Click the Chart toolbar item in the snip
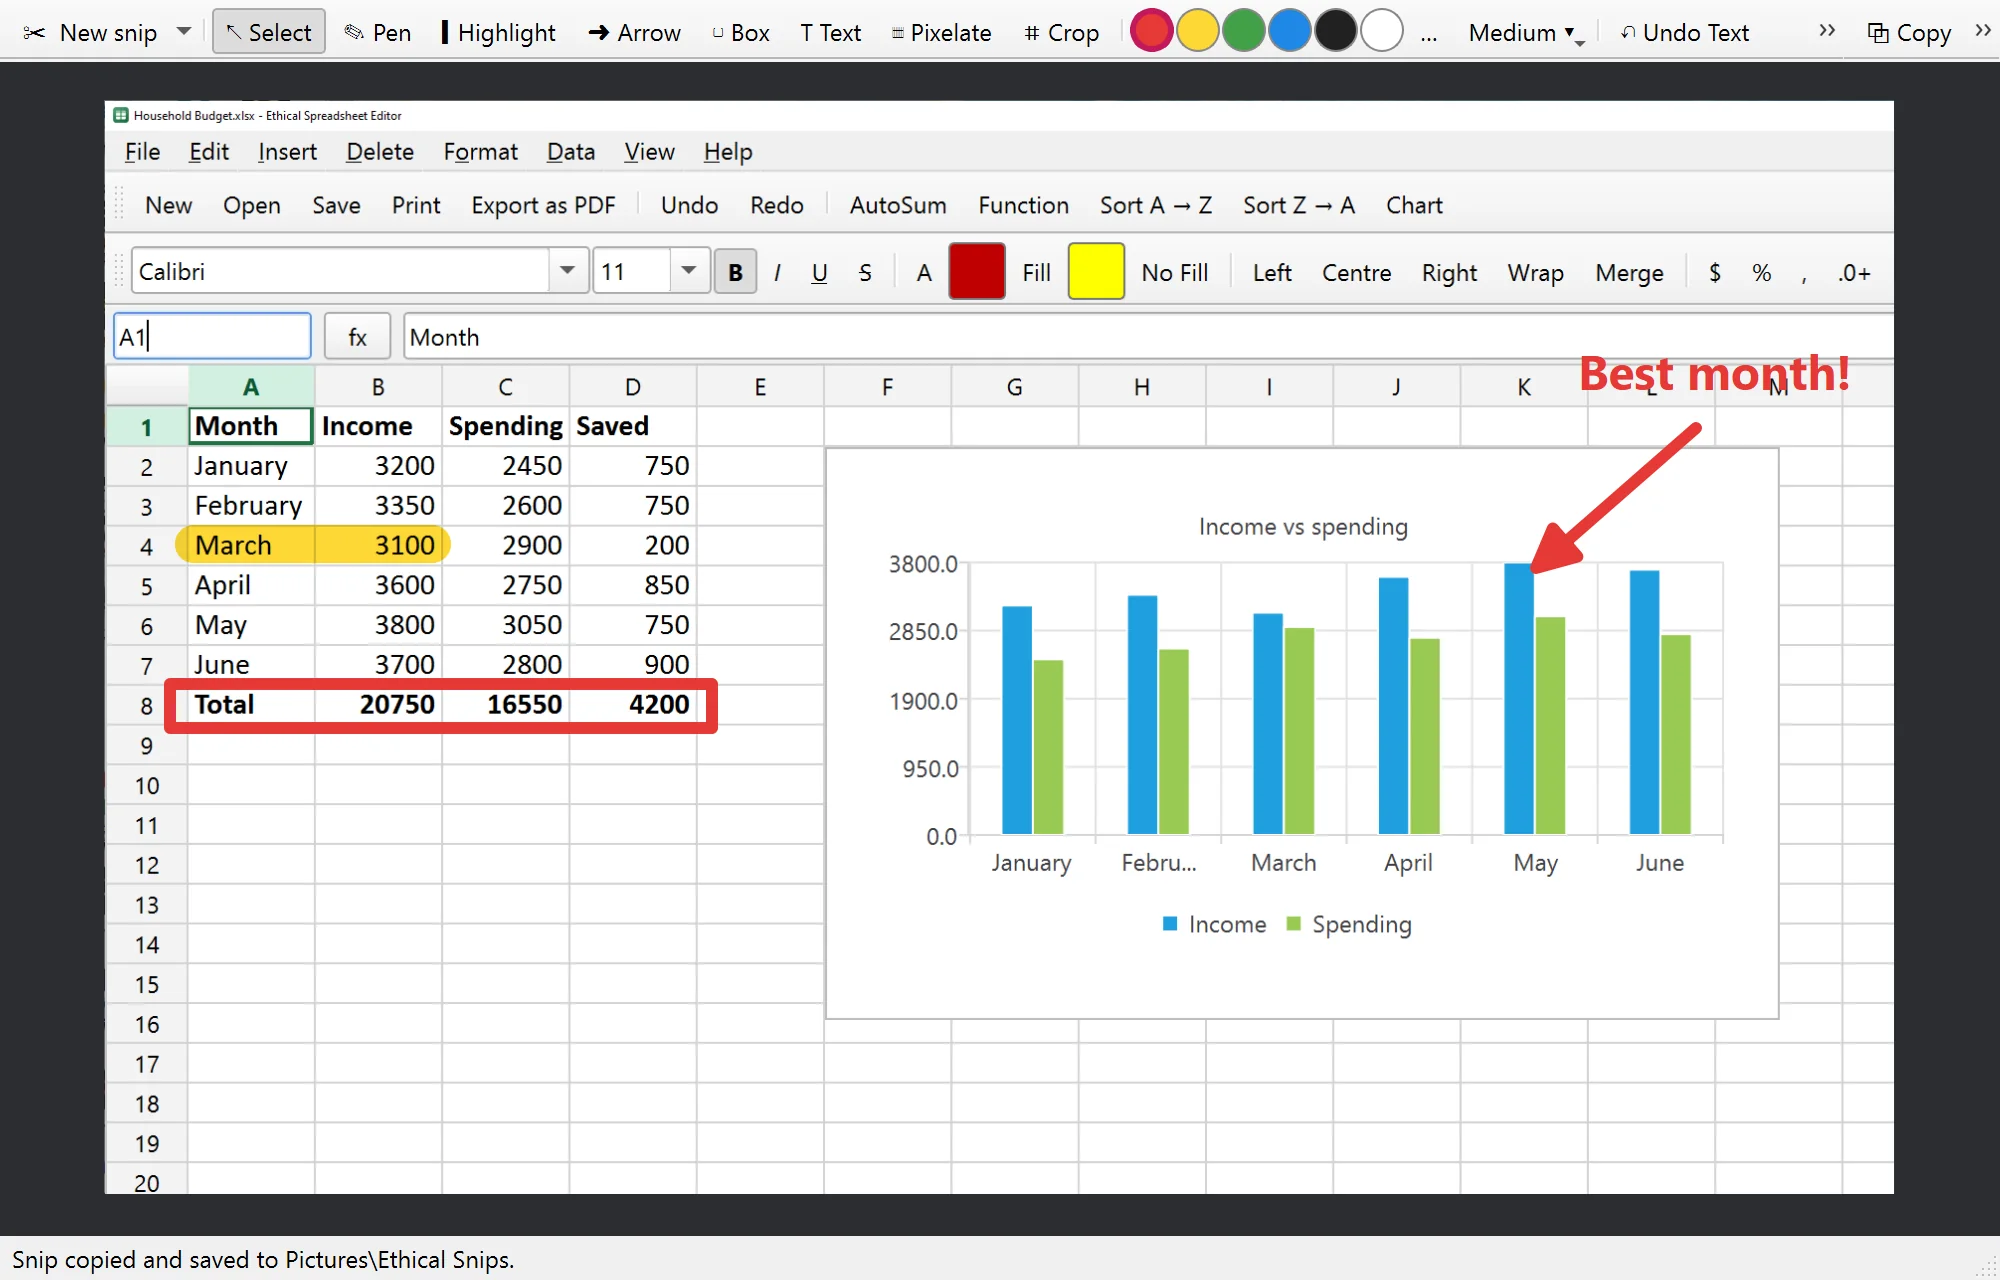Screen dimensions: 2000x1280 click(1413, 205)
